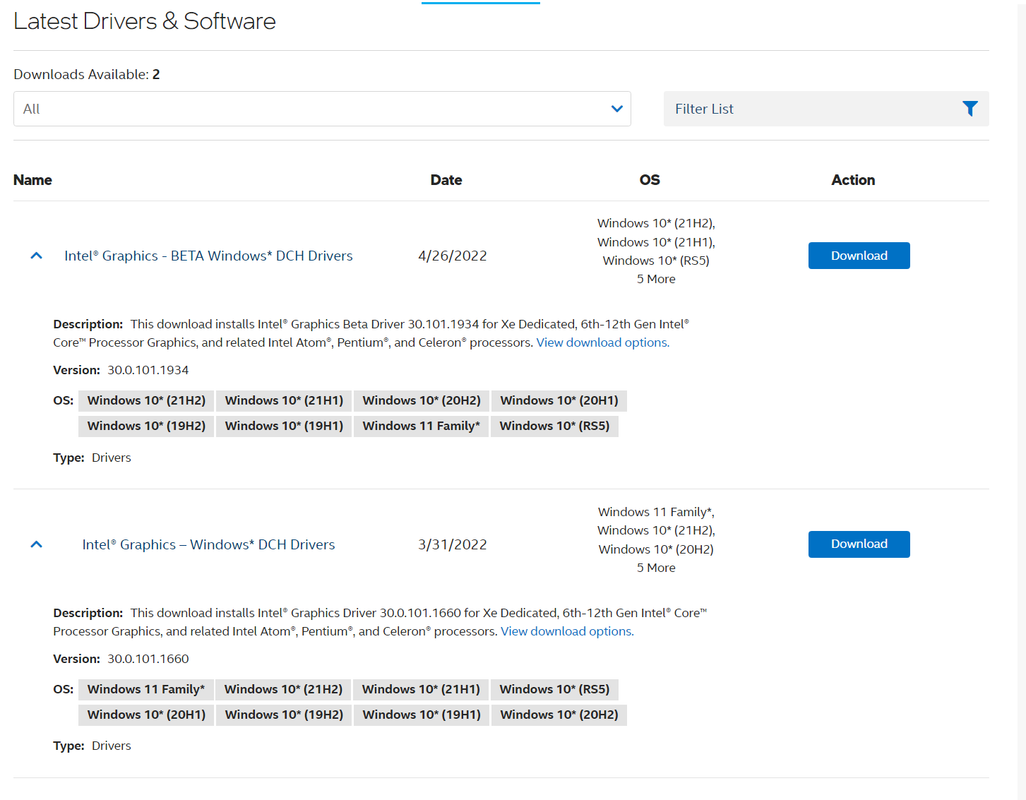Click Windows 10* (RS5) tag in BETA driver
This screenshot has height=800, width=1026.
click(x=554, y=426)
